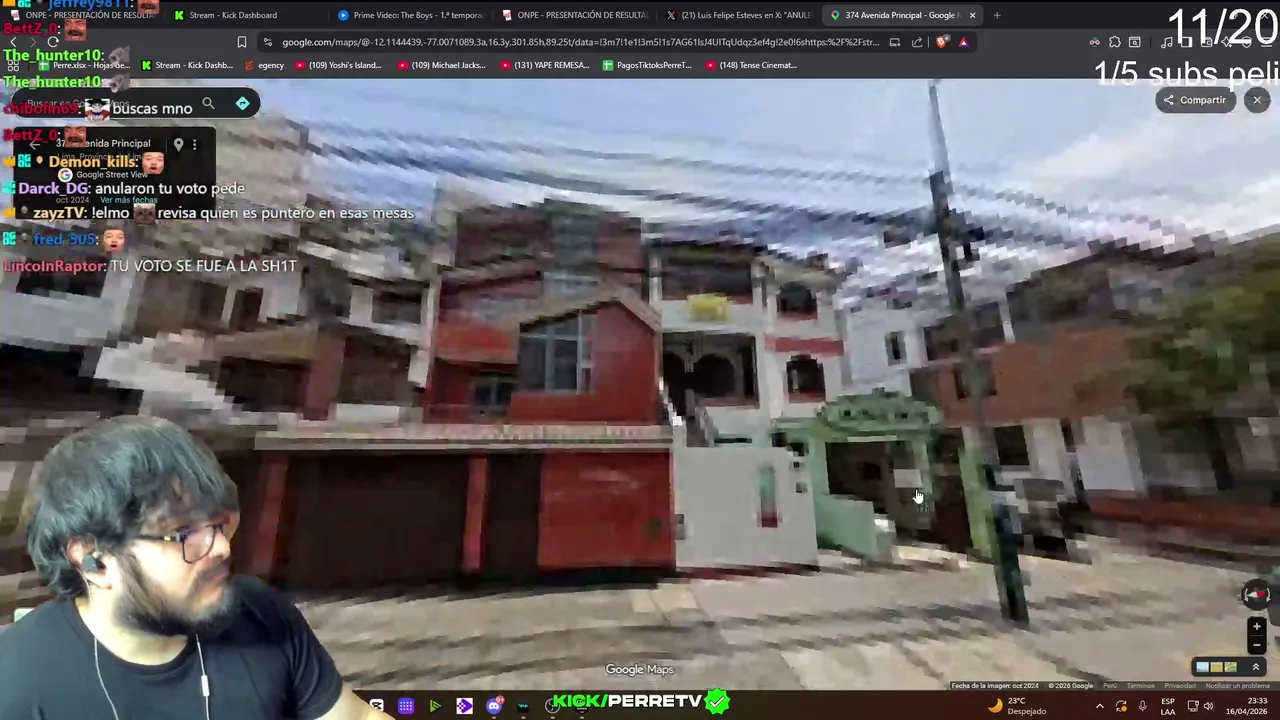Open the purple grid app in taskbar
The image size is (1280, 720).
click(x=406, y=706)
